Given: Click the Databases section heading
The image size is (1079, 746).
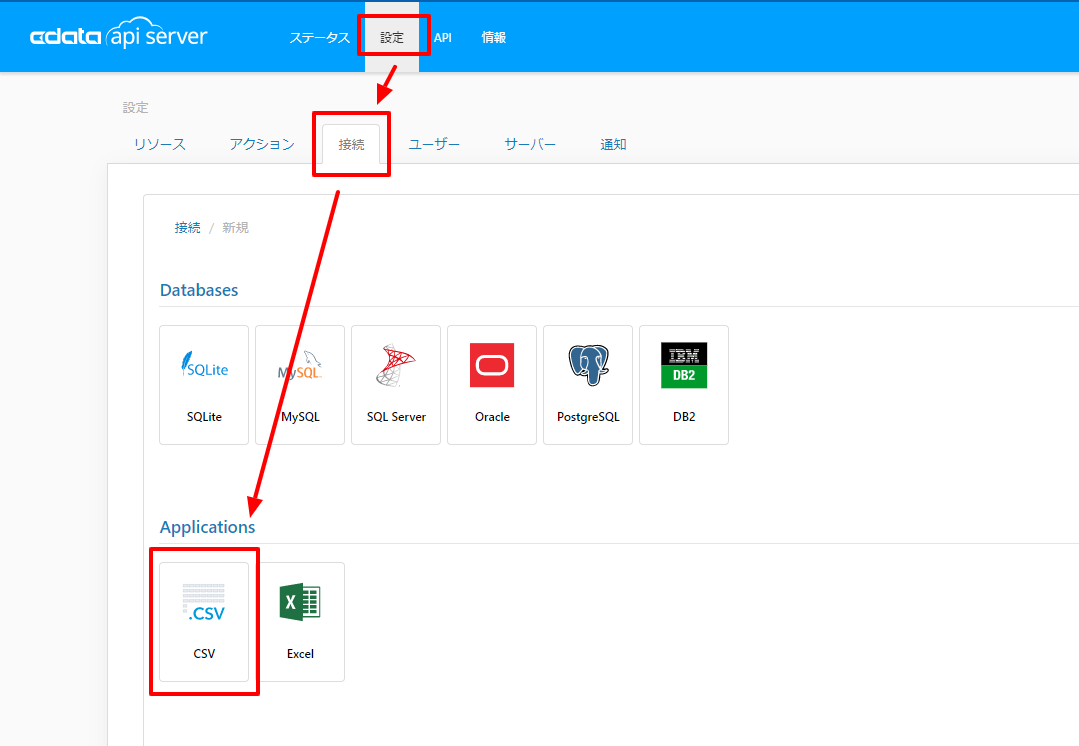Looking at the screenshot, I should pyautogui.click(x=199, y=290).
